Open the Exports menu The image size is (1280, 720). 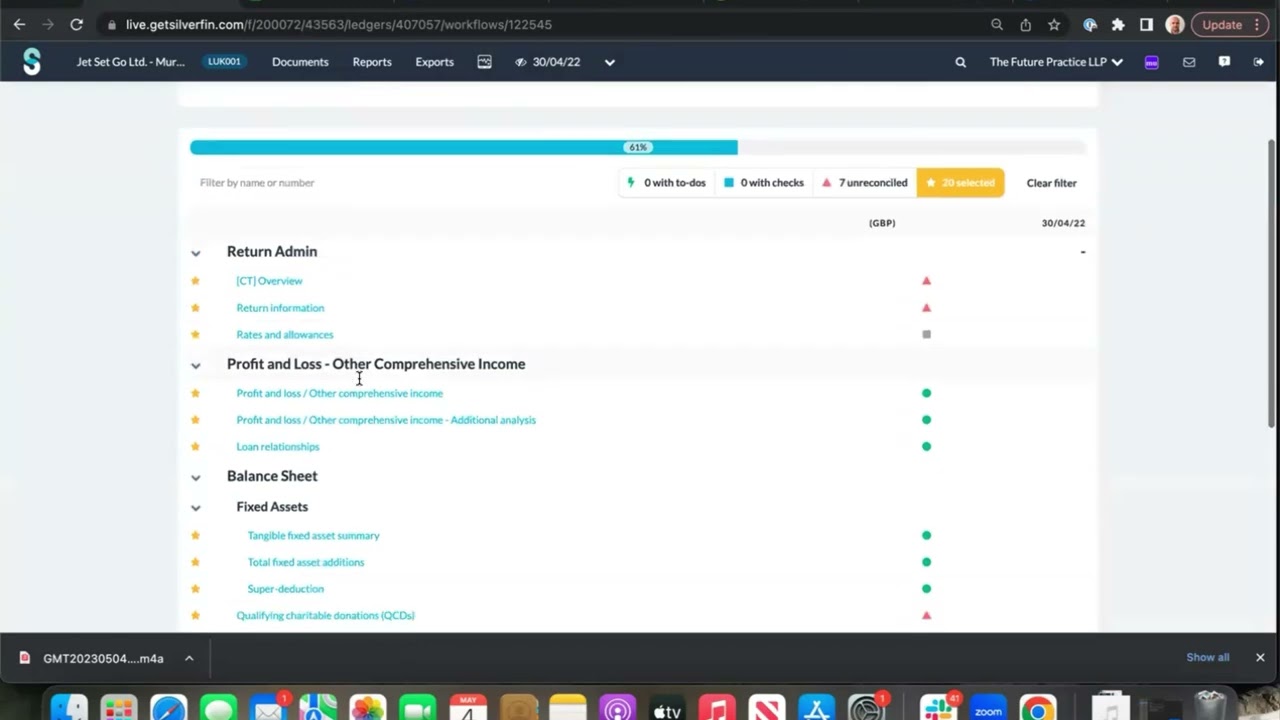point(434,62)
